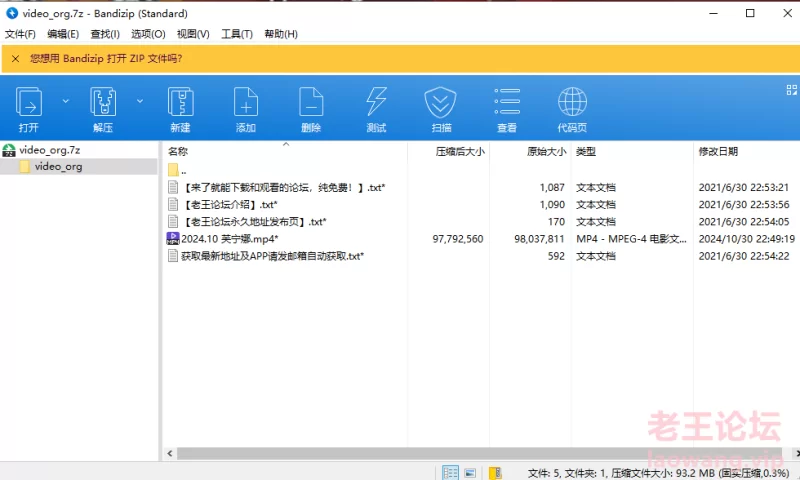Click the compressed size 97,792,560 cell
Image resolution: width=800 pixels, height=480 pixels.
coord(458,239)
